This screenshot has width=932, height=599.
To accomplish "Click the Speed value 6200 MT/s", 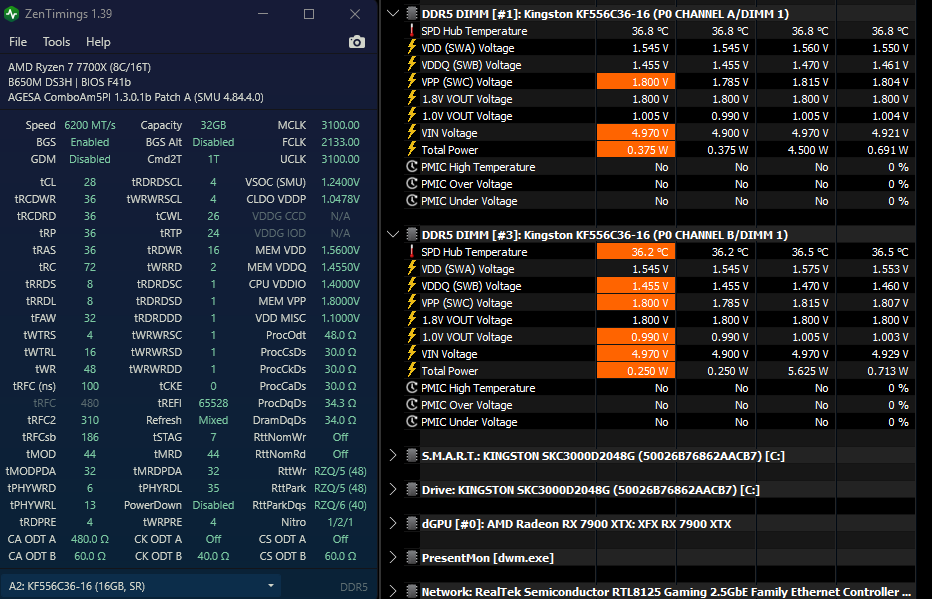I will click(90, 125).
